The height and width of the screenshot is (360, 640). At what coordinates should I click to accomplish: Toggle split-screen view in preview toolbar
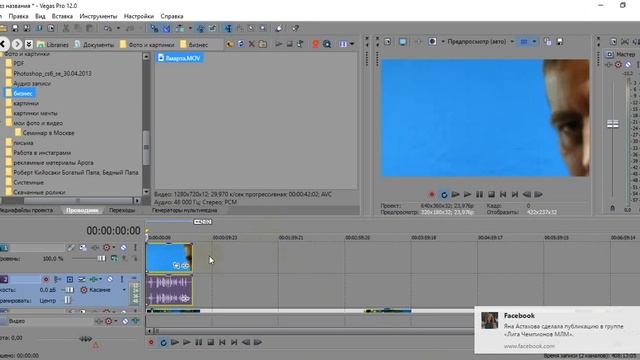tap(432, 42)
